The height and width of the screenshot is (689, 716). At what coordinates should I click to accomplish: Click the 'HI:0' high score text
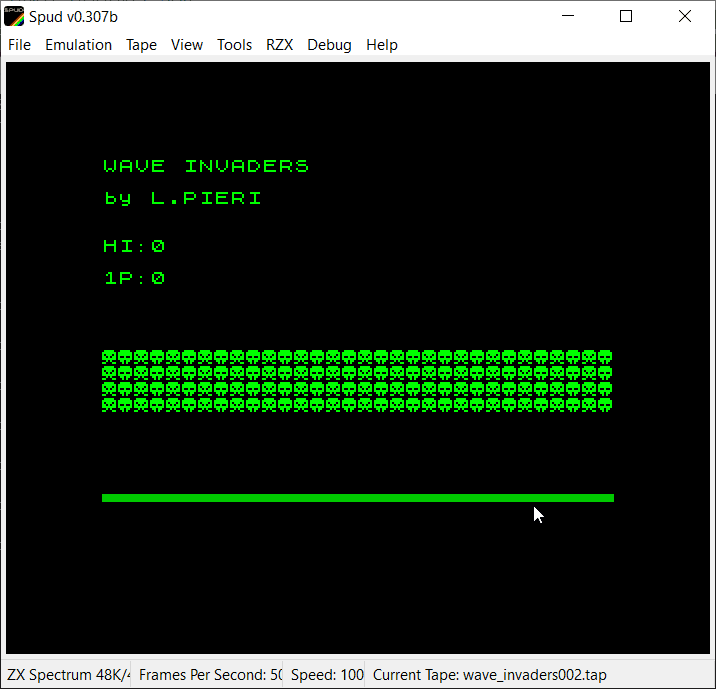134,246
